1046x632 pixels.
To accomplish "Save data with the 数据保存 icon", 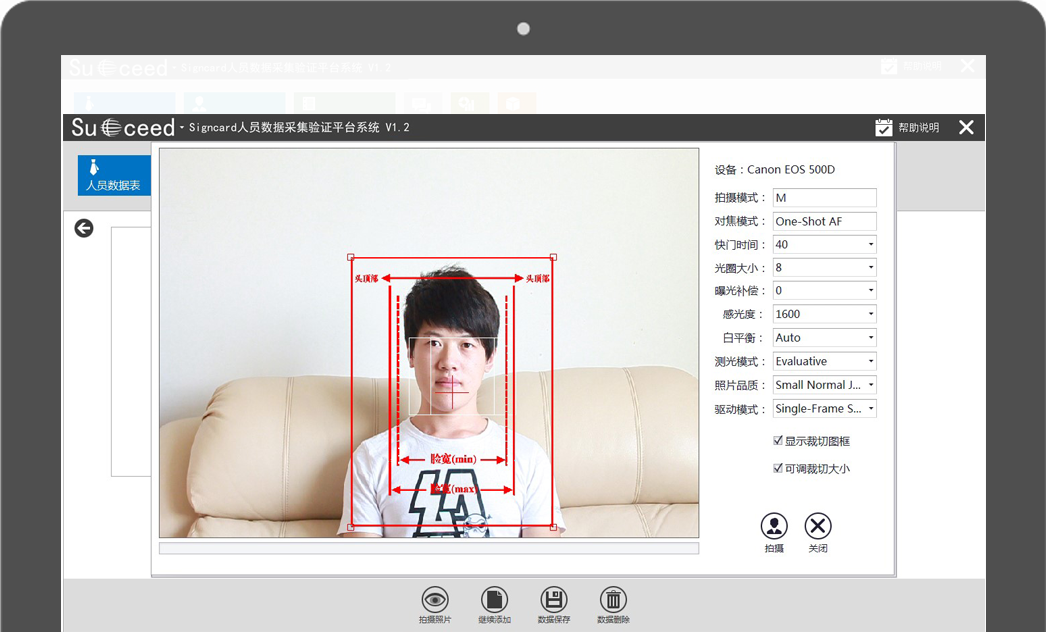I will (x=554, y=599).
